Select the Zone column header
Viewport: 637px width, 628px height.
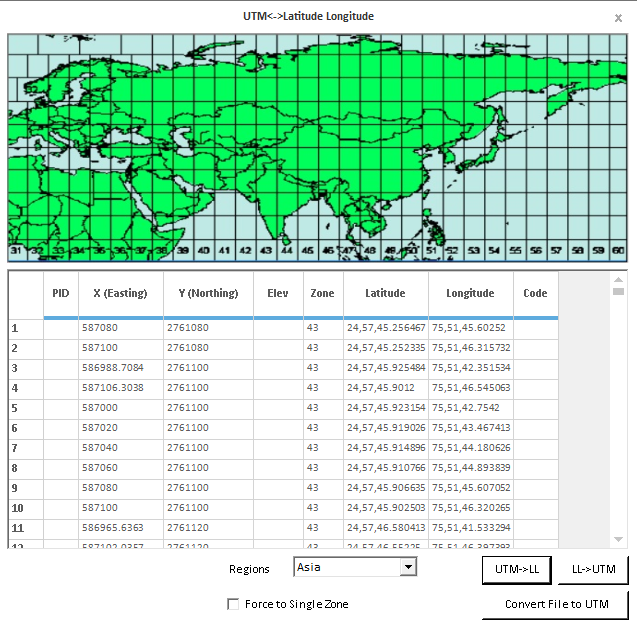coord(323,294)
